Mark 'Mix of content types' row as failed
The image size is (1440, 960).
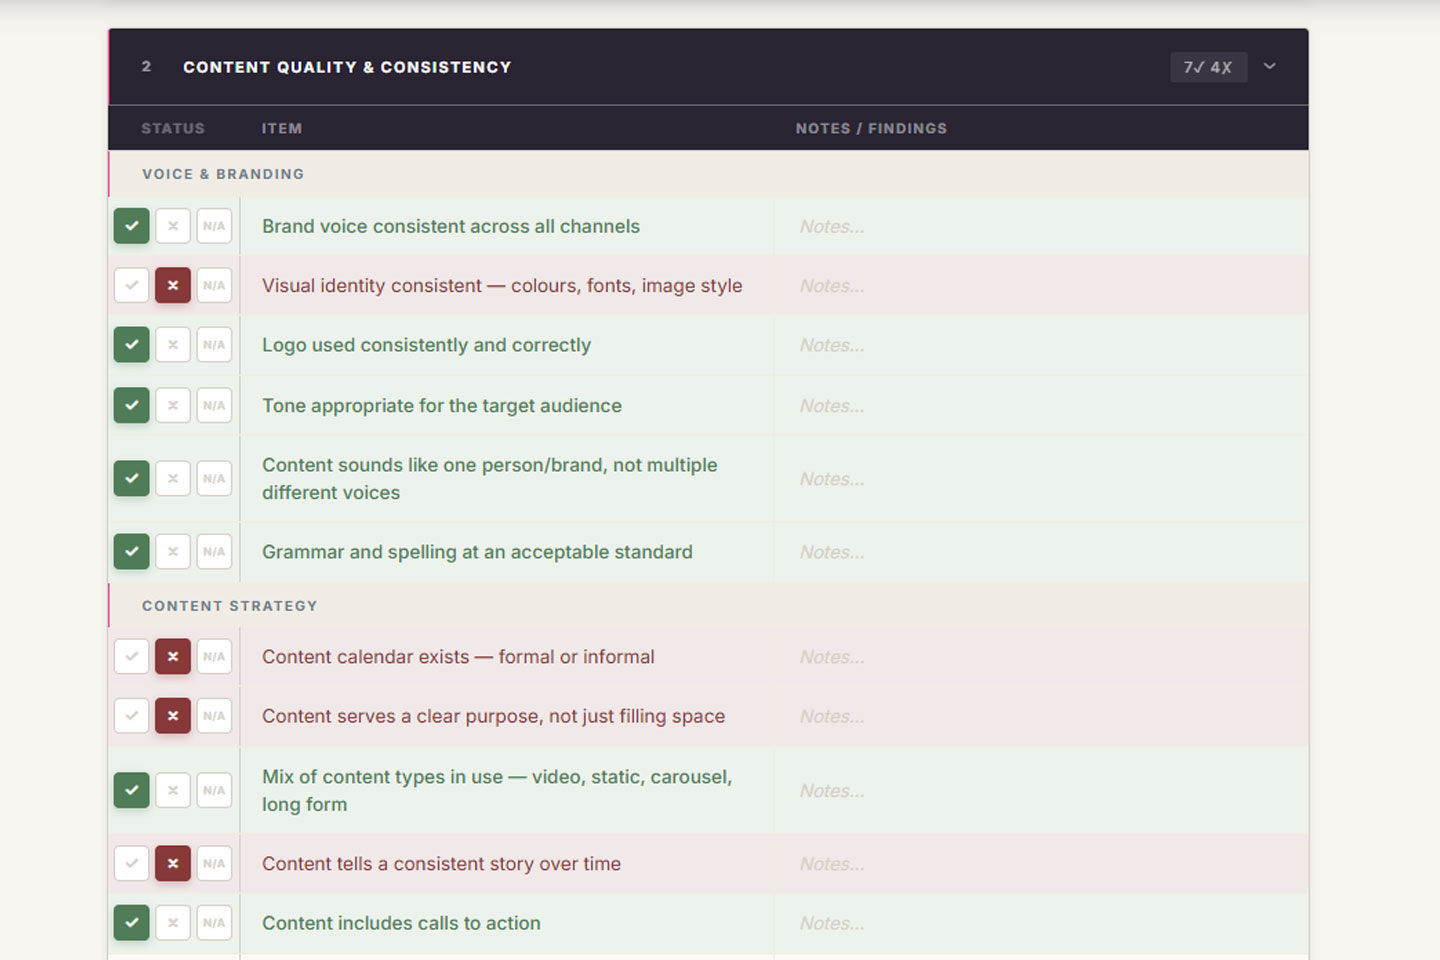[x=173, y=790]
